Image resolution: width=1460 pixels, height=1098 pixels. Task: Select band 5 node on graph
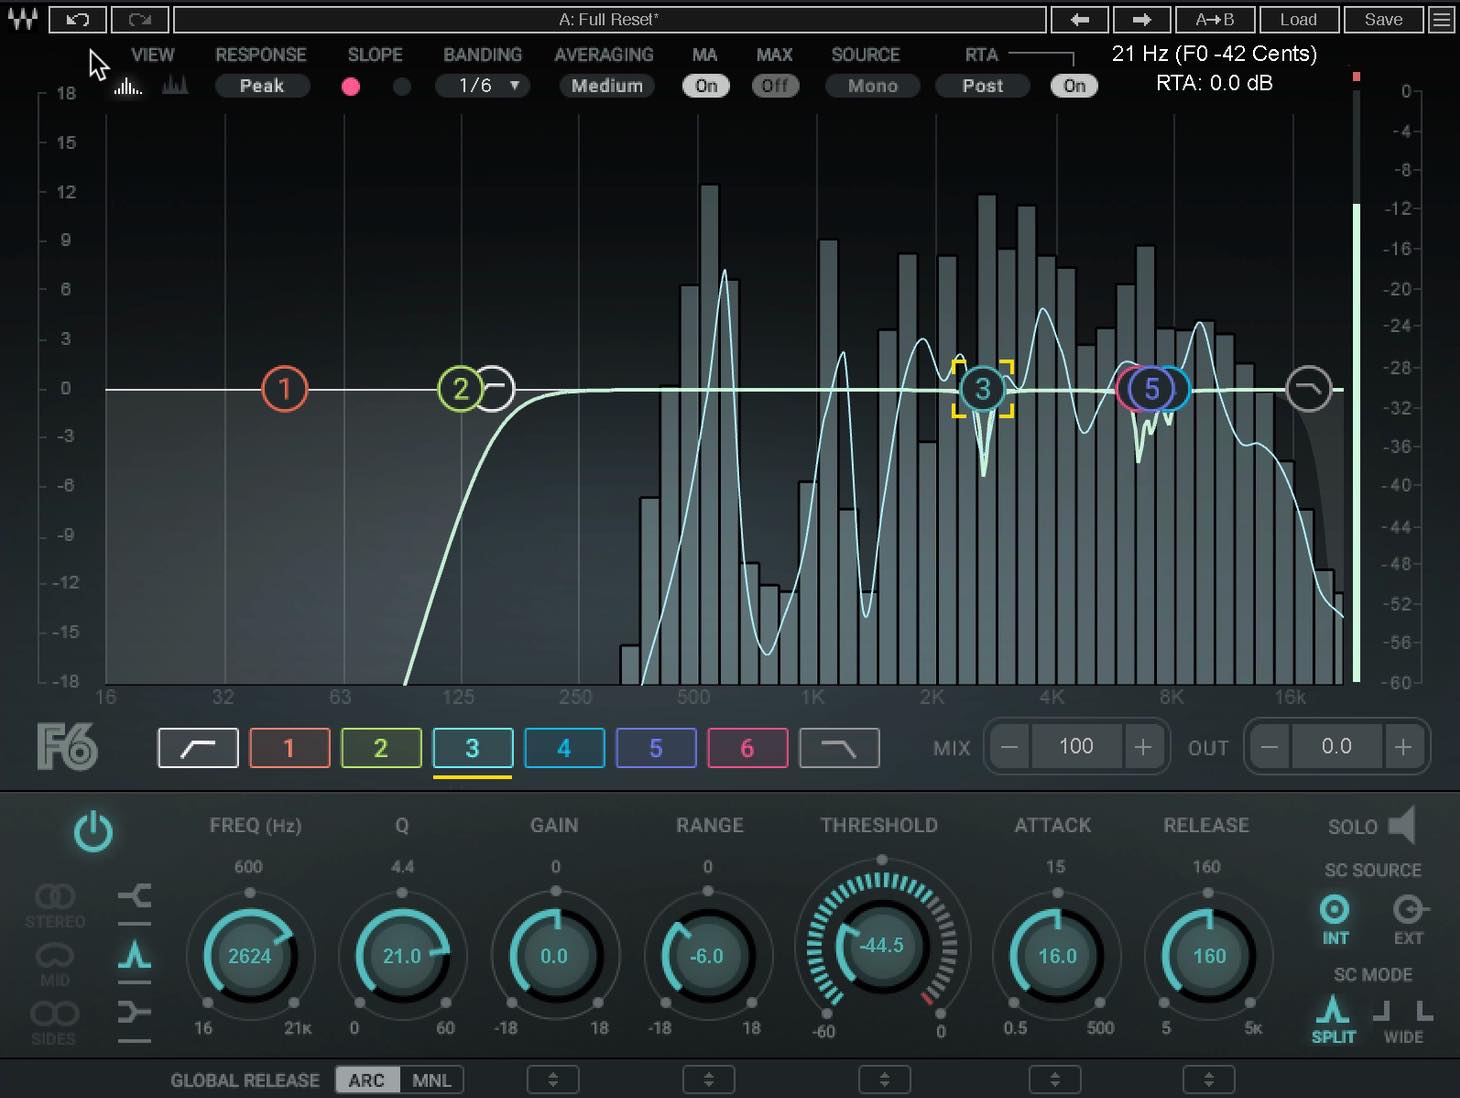point(1151,389)
